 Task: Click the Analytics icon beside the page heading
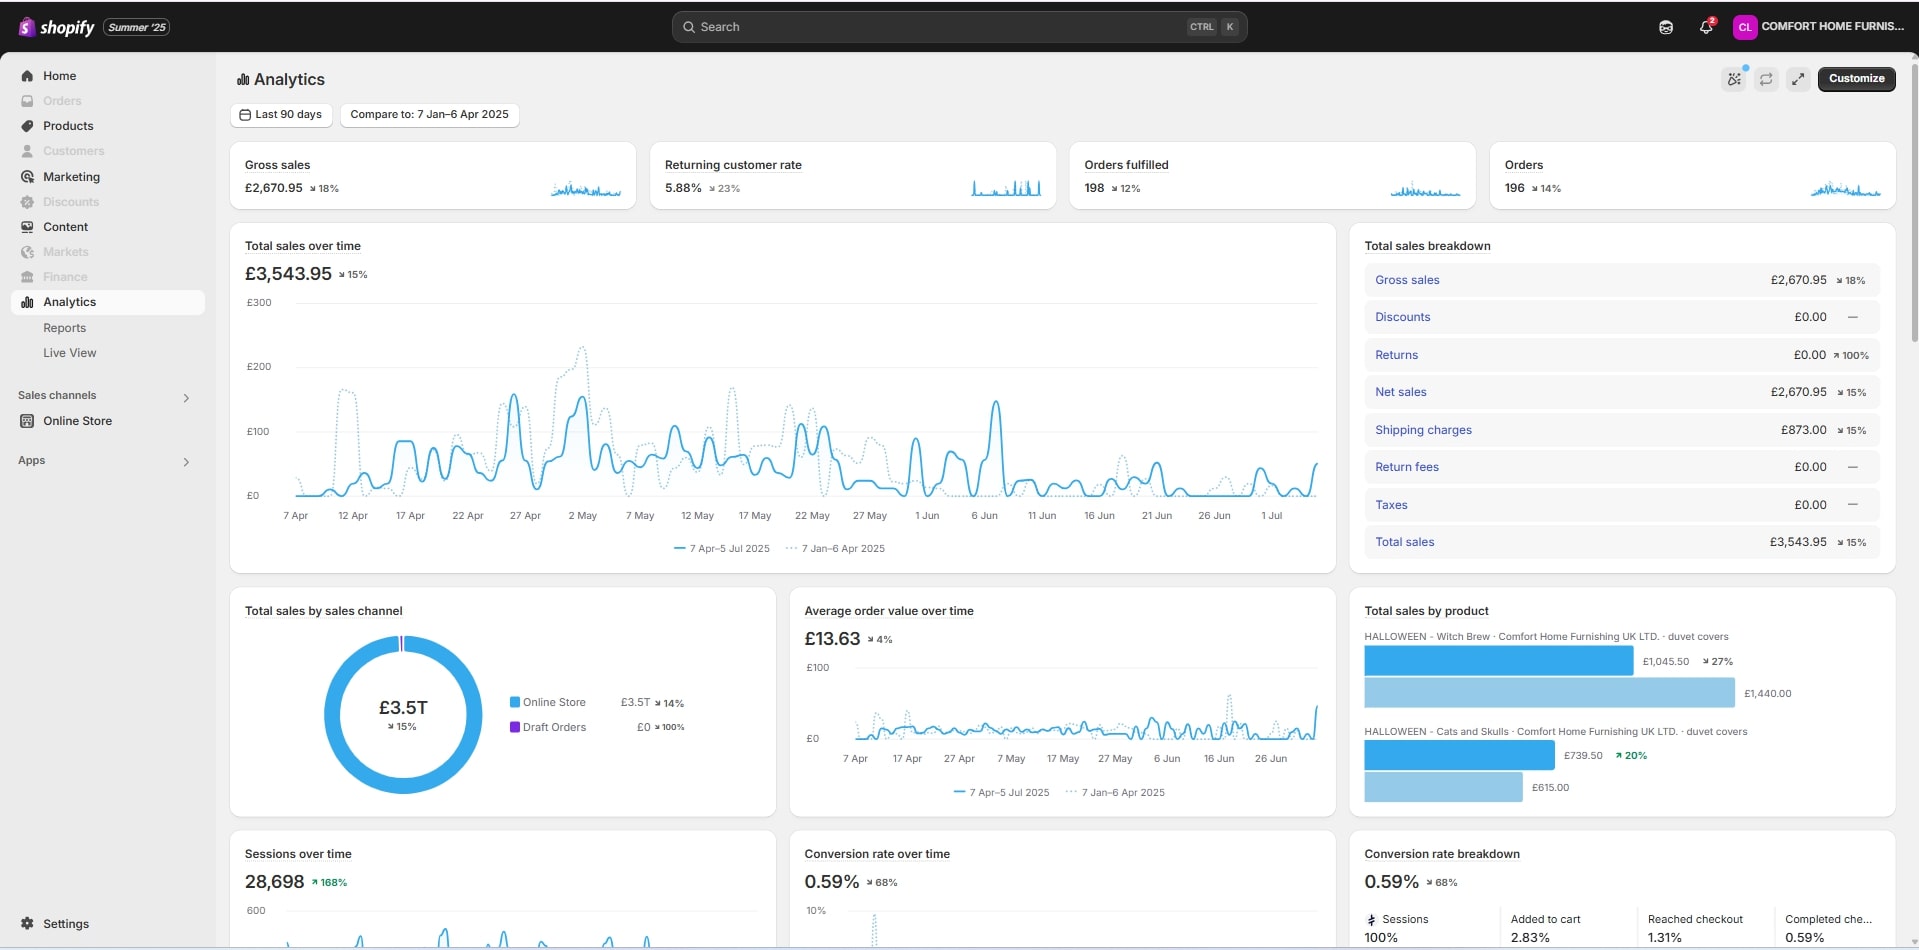[x=243, y=80]
